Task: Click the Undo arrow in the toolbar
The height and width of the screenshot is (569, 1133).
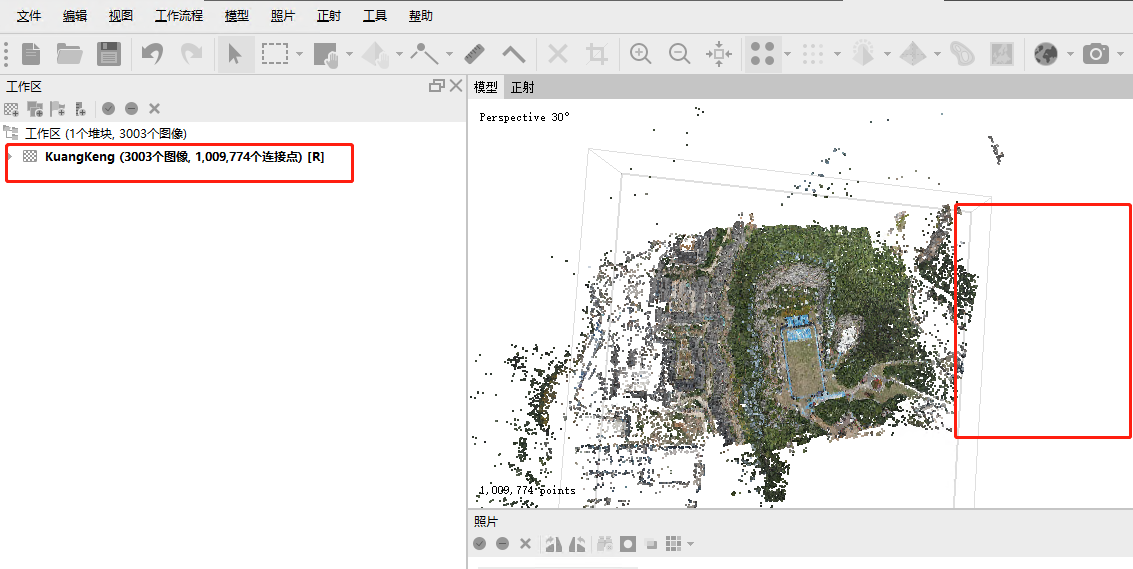Action: [x=152, y=54]
